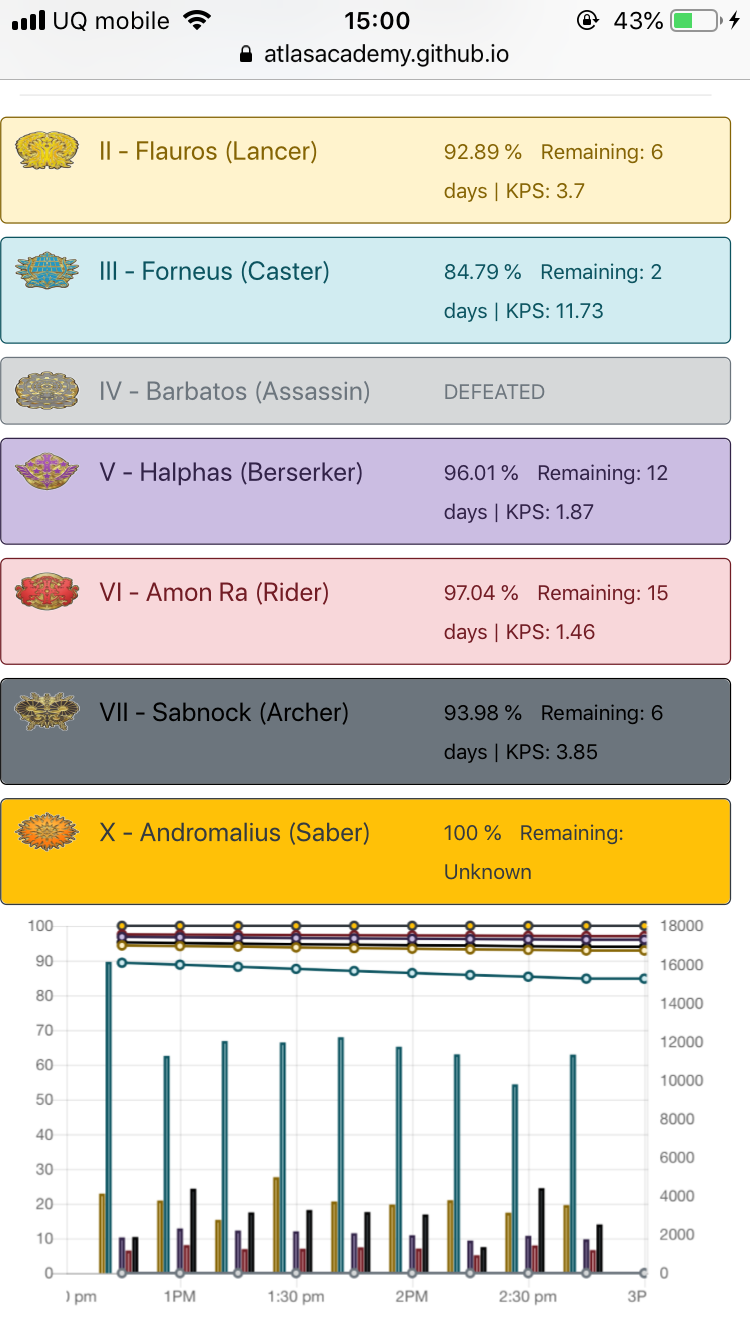This screenshot has height=1334, width=750.
Task: Tap Andromalius 100 % Remaining Unknown text
Action: (533, 852)
